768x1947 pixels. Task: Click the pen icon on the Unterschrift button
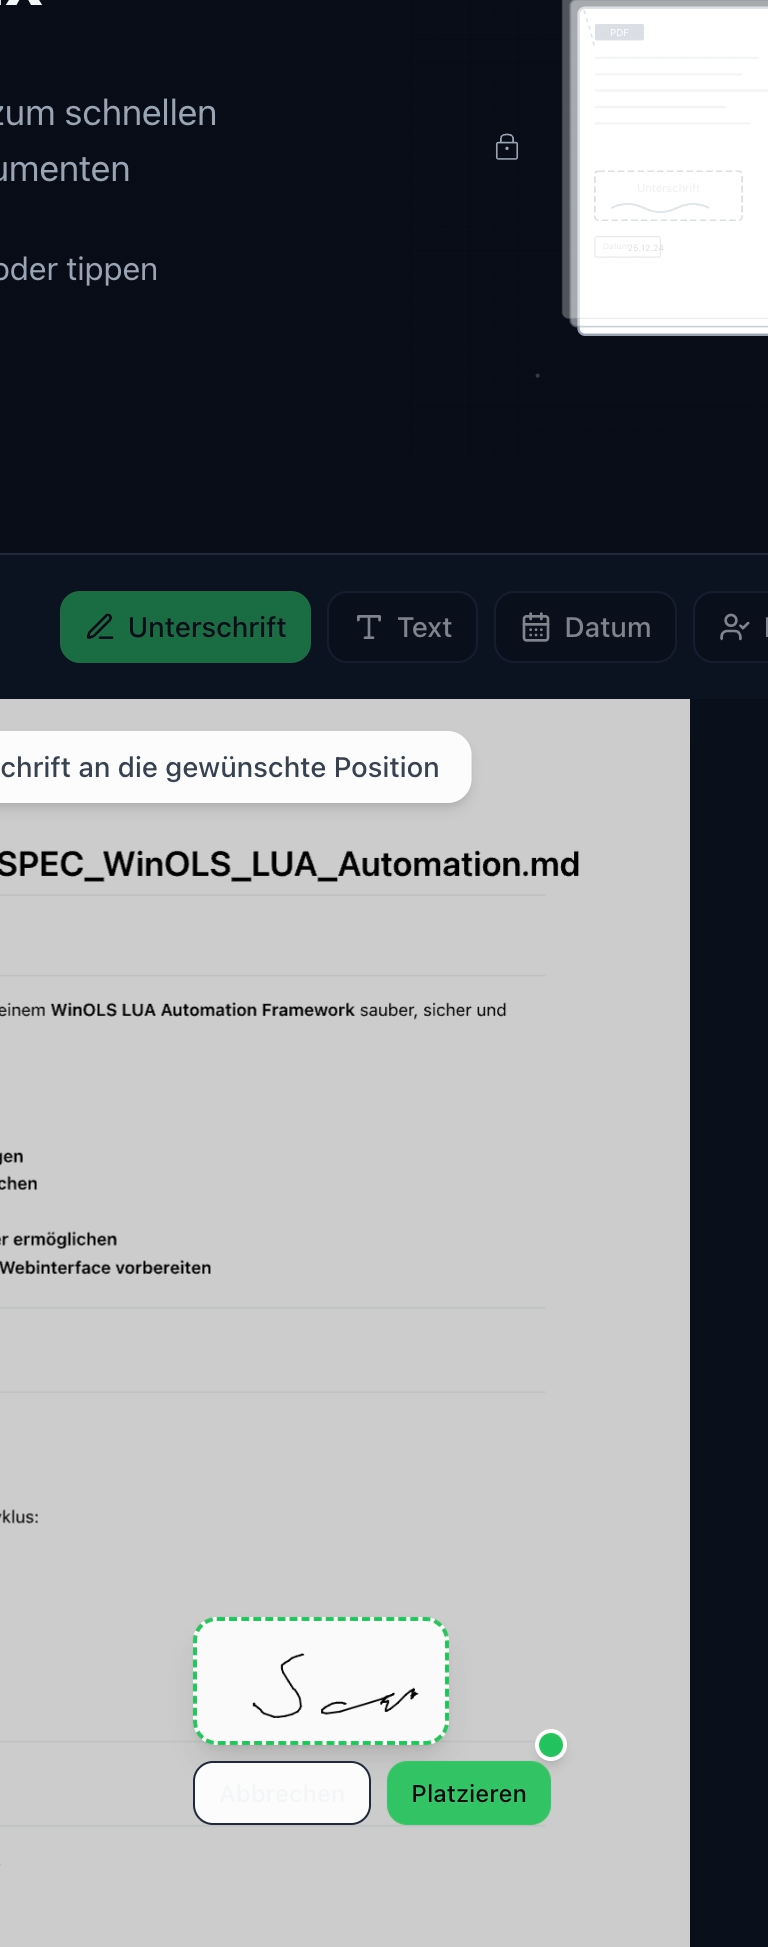coord(100,627)
